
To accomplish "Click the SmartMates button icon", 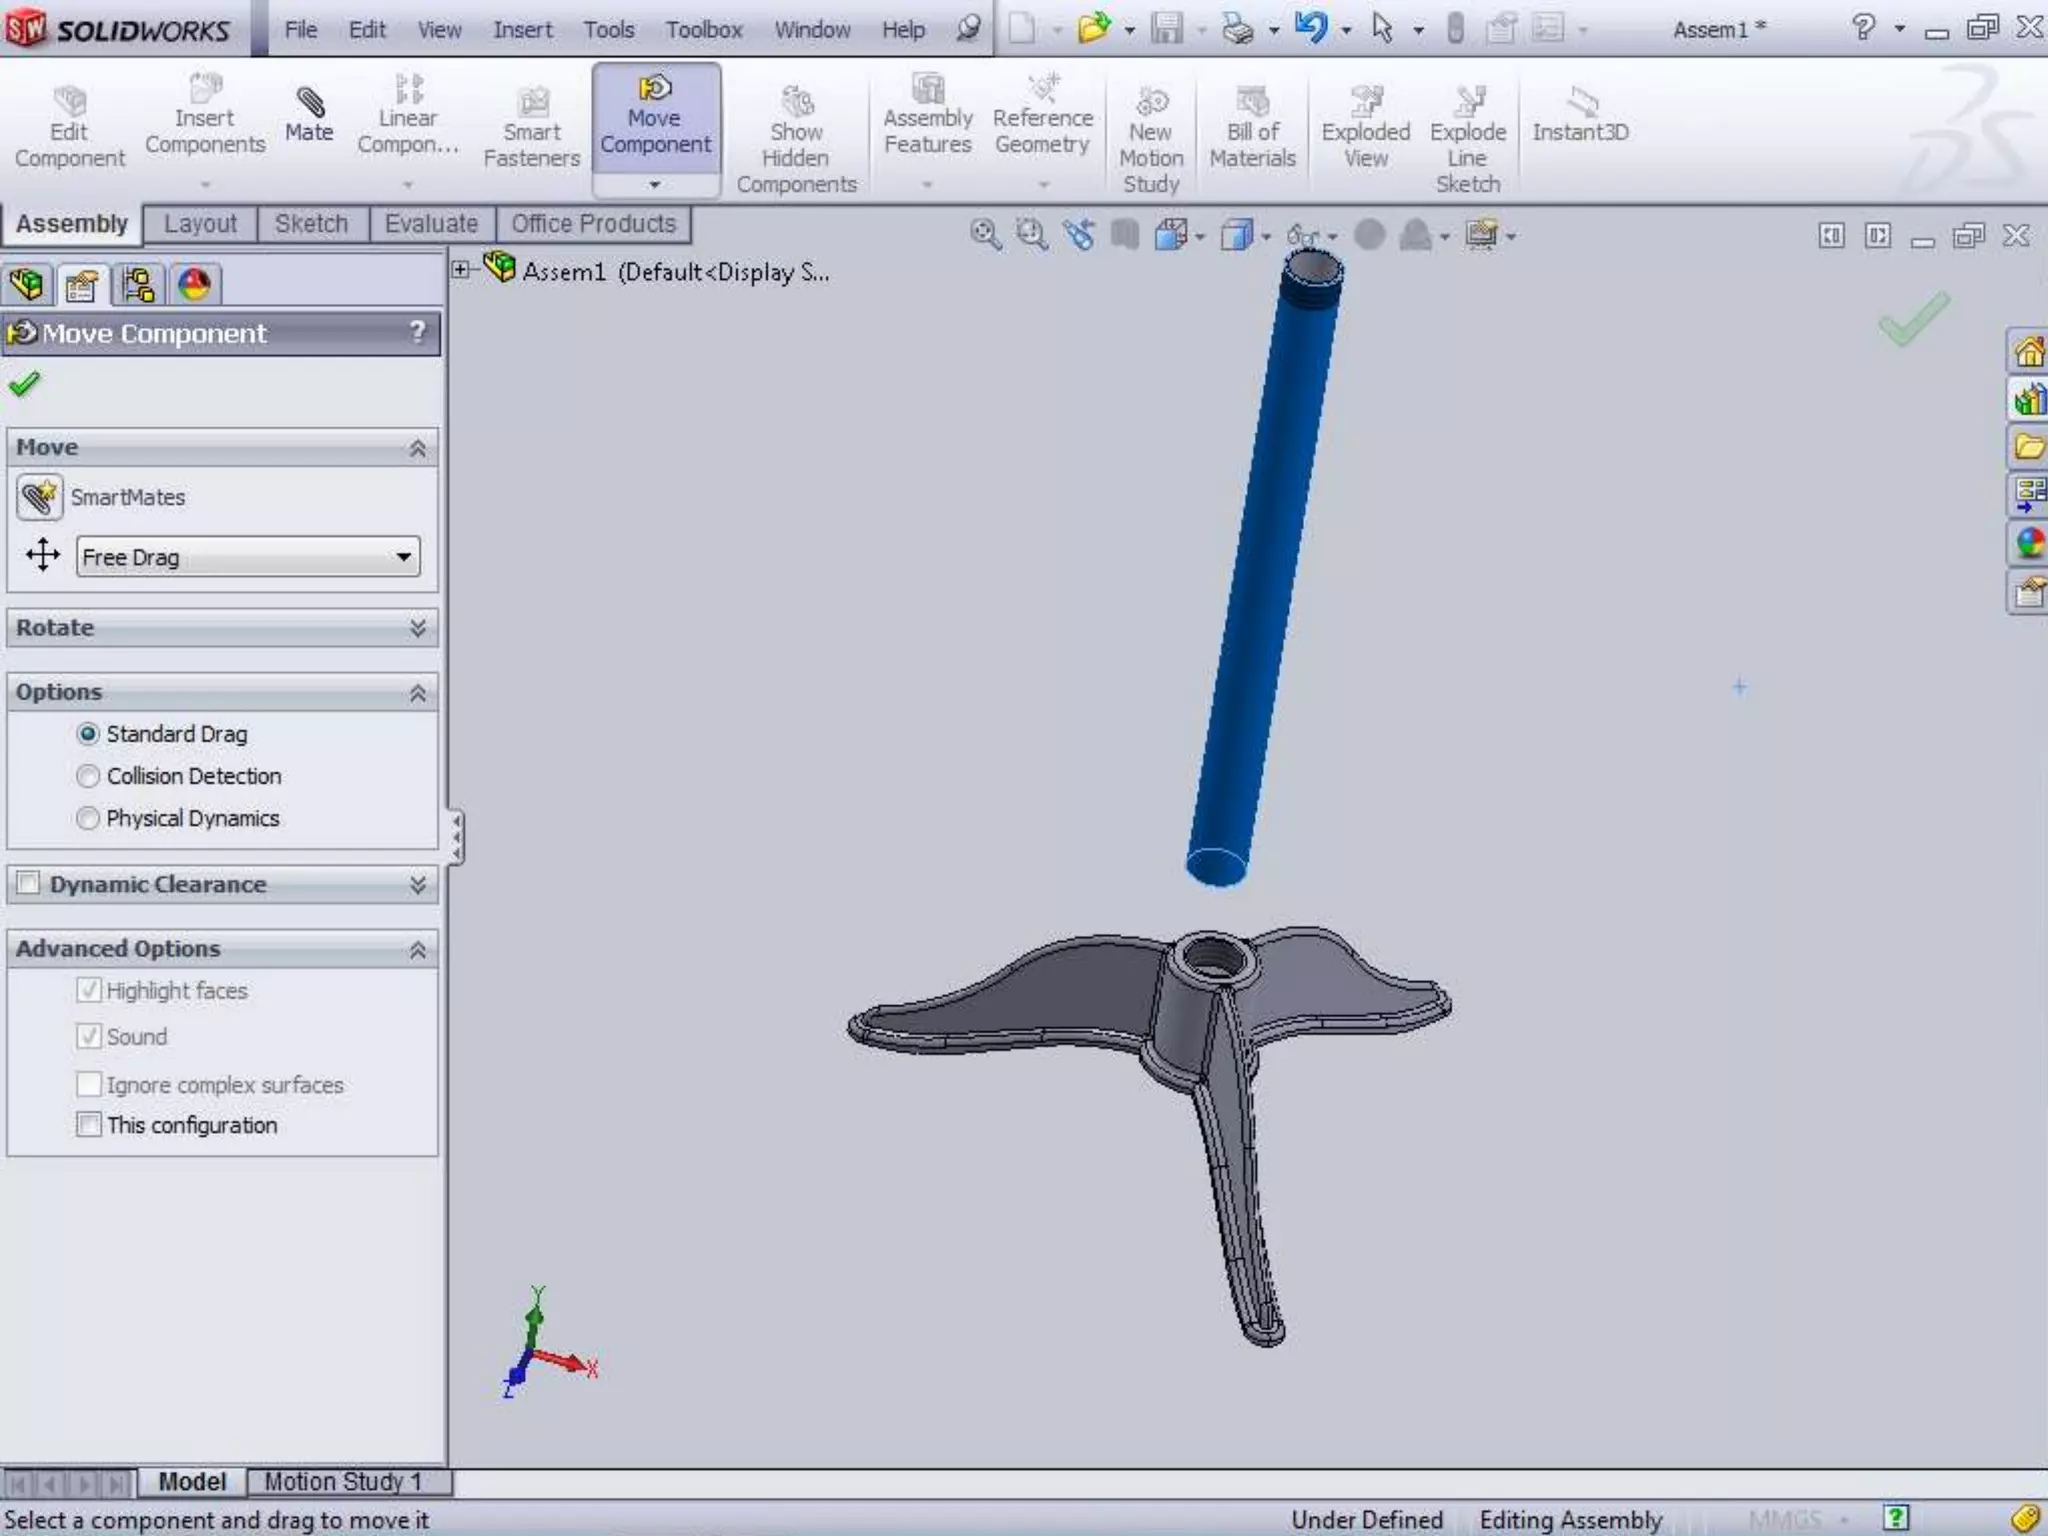I will [40, 497].
